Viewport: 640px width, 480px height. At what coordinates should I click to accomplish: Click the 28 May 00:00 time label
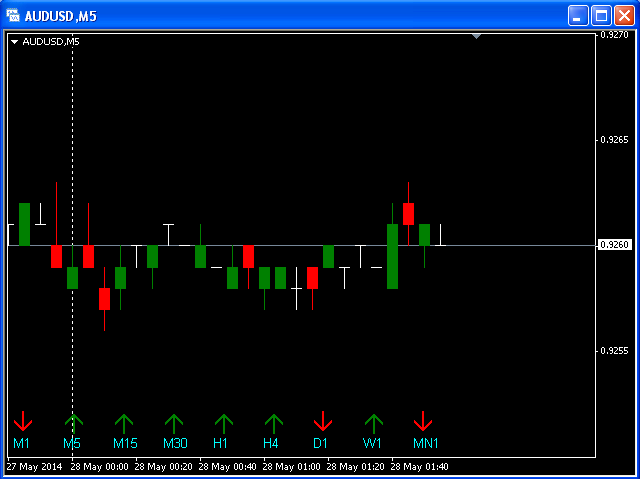101,467
